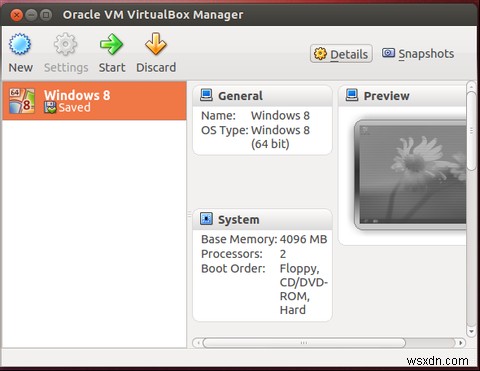
Task: Click the 'OS Type:' label
Action: pyautogui.click(x=225, y=130)
